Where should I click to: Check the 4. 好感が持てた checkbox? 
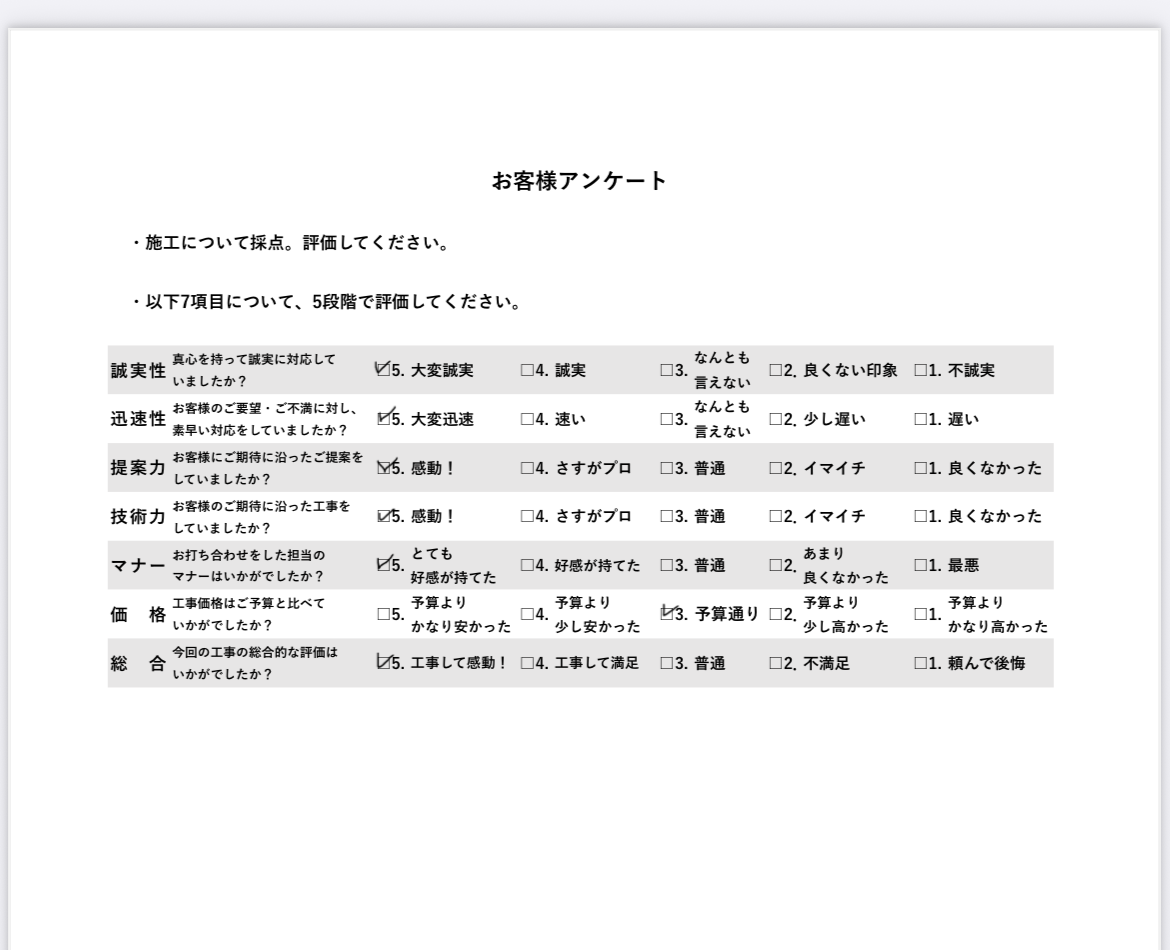pos(527,565)
